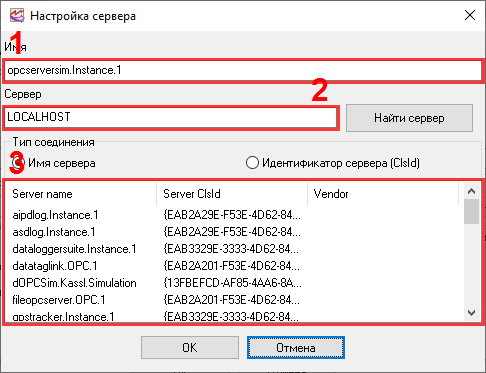Choose dataloggersuite.Instance.1 server entry
The width and height of the screenshot is (486, 373).
tap(74, 249)
